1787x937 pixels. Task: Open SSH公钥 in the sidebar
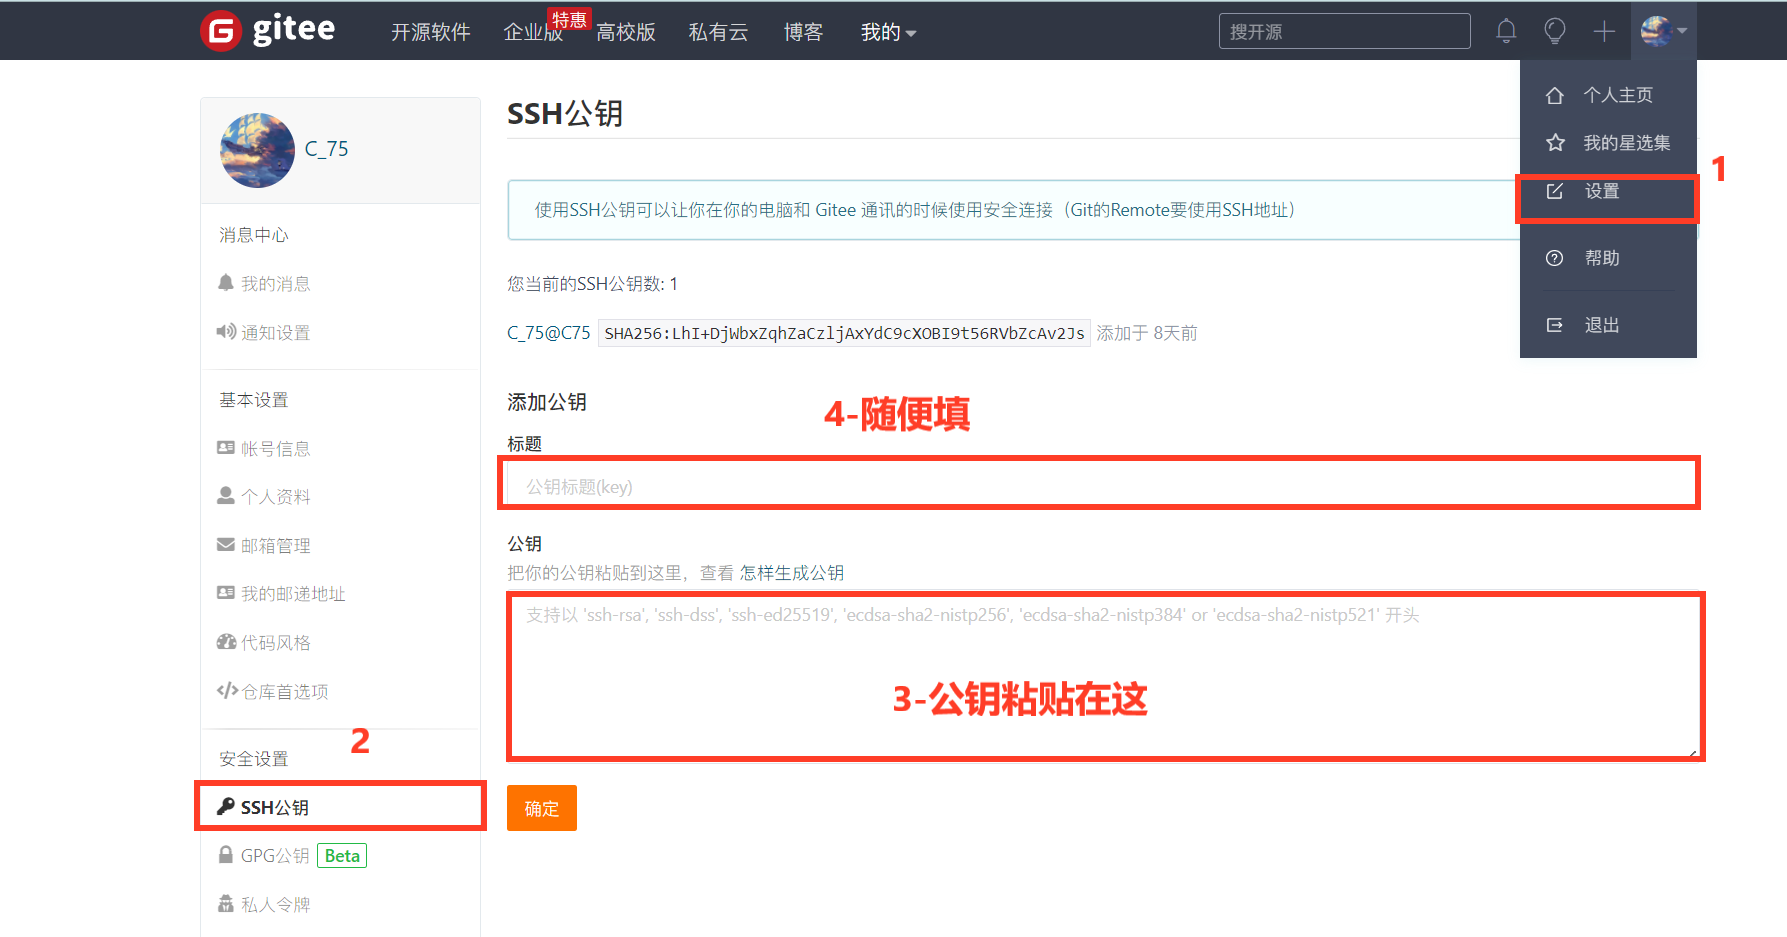tap(274, 807)
